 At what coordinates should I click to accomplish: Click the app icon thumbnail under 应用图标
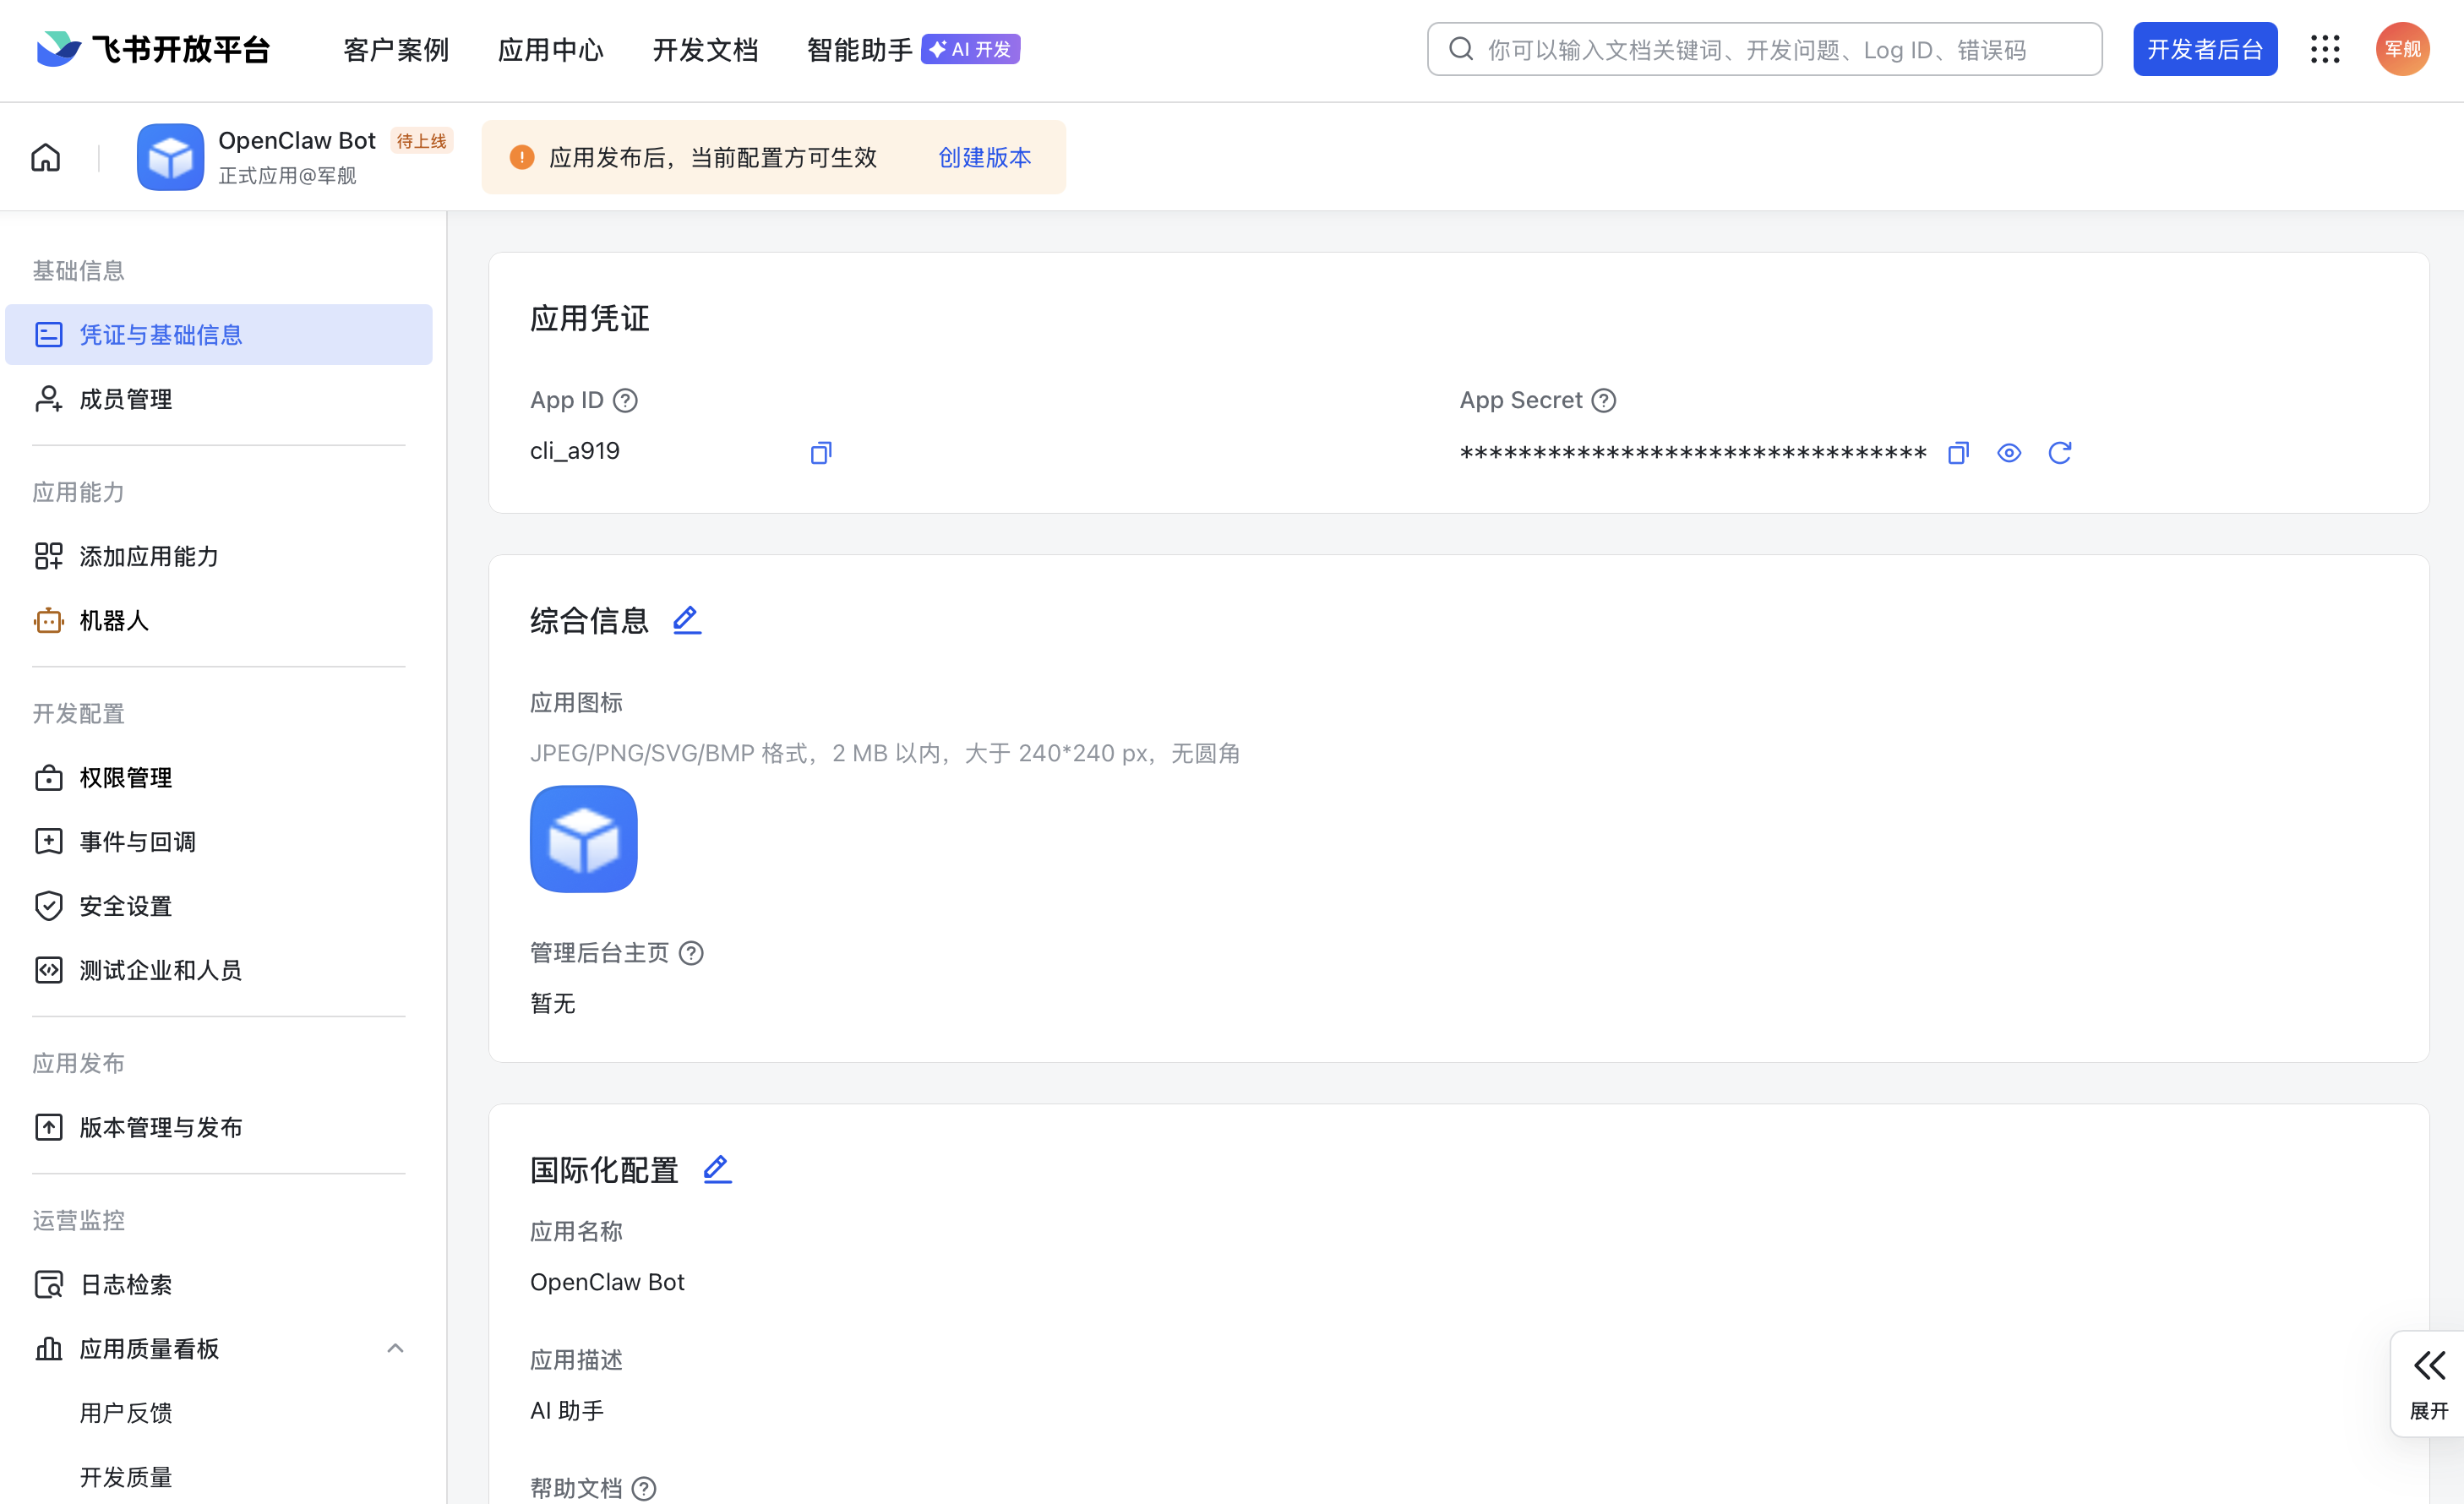583,838
